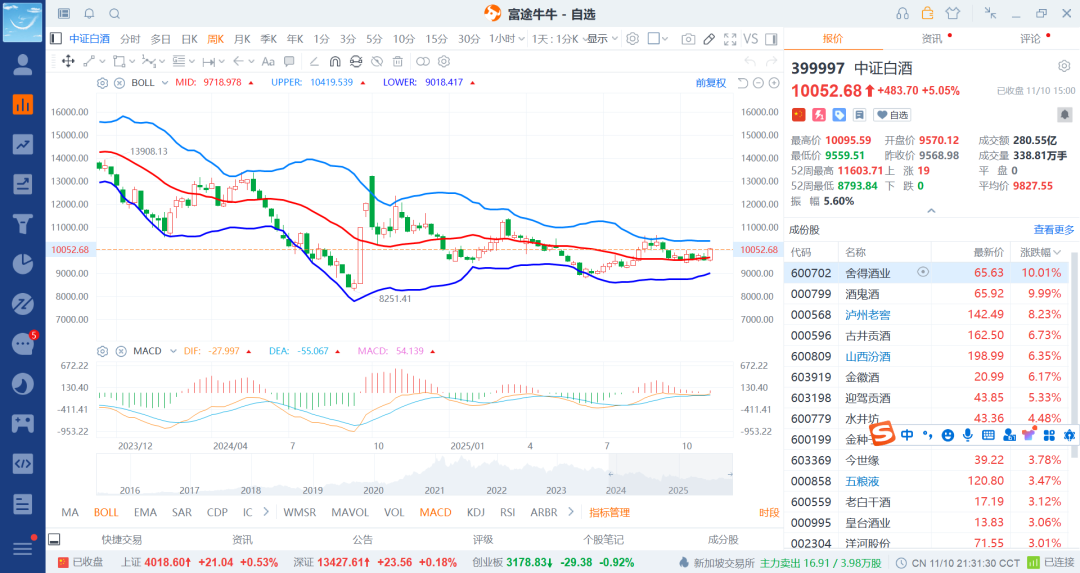Select the 日K chart period tab
The image size is (1080, 573).
click(188, 39)
